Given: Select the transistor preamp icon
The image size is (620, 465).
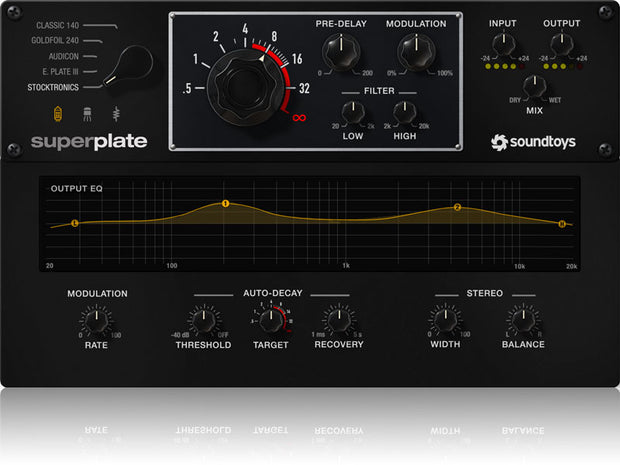Looking at the screenshot, I should click(87, 114).
